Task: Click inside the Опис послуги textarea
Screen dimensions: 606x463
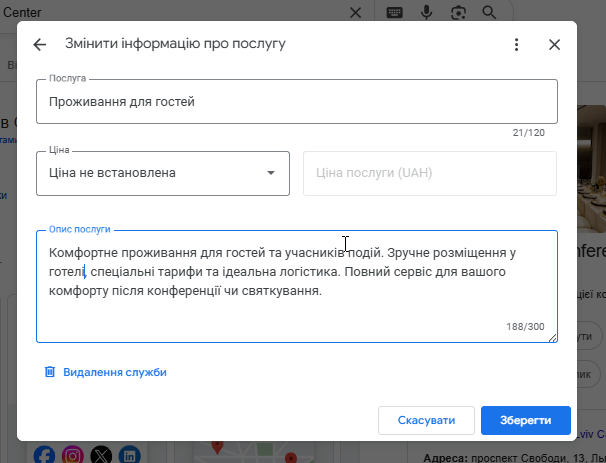Action: pos(297,286)
